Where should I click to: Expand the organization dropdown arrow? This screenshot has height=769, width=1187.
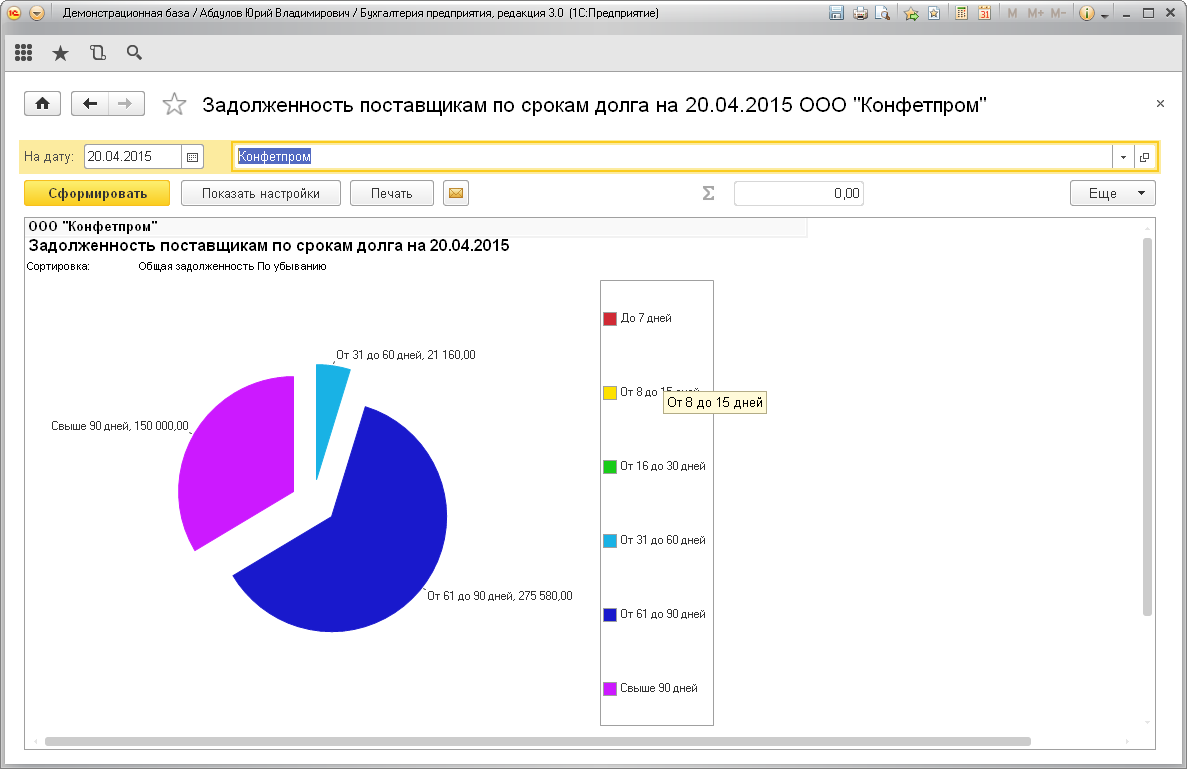click(x=1123, y=157)
